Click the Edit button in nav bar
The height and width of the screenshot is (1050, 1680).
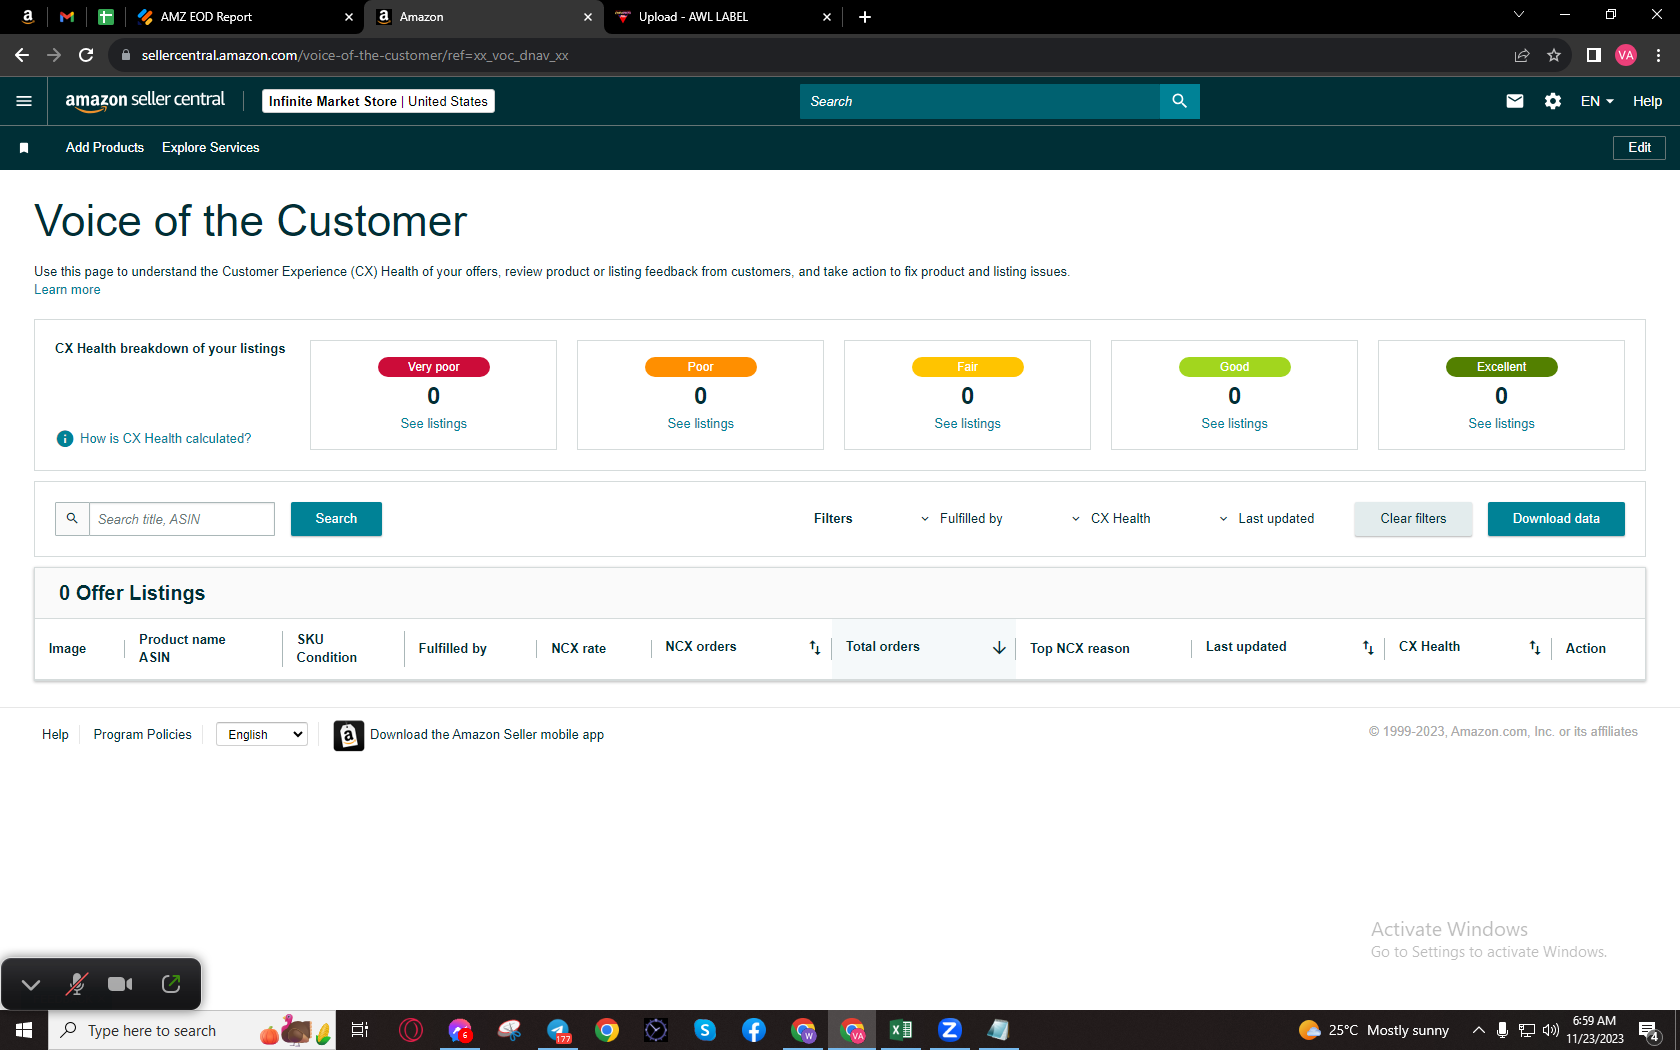(1639, 148)
